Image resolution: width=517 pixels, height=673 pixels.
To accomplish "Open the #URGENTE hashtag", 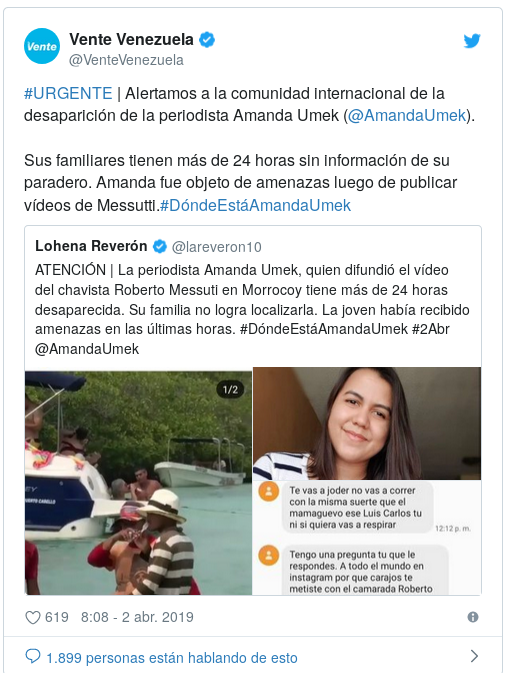I will [x=68, y=94].
